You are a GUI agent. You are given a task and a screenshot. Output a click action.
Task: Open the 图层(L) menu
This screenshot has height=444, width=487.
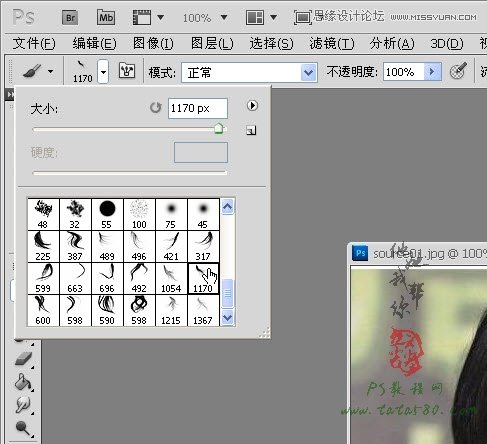pos(212,43)
